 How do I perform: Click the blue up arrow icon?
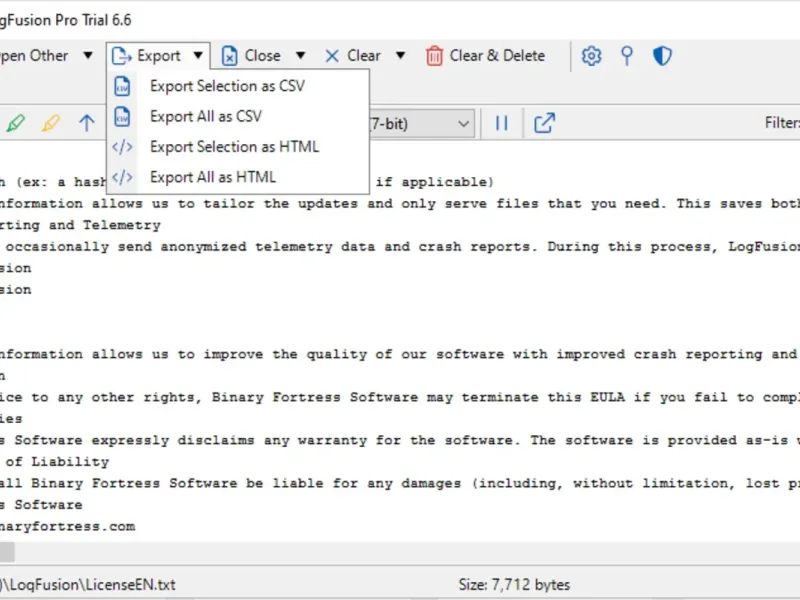tap(86, 123)
